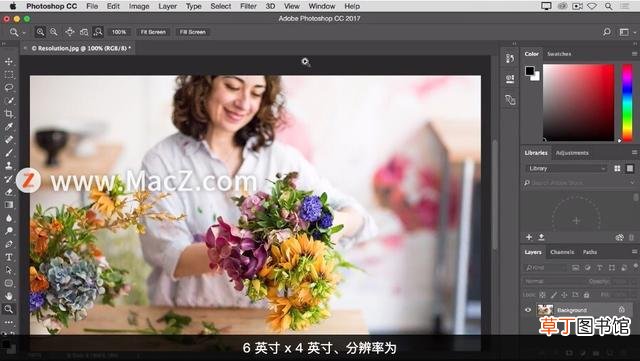Switch to the Adjustments tab
Image resolution: width=640 pixels, height=361 pixels.
click(572, 153)
